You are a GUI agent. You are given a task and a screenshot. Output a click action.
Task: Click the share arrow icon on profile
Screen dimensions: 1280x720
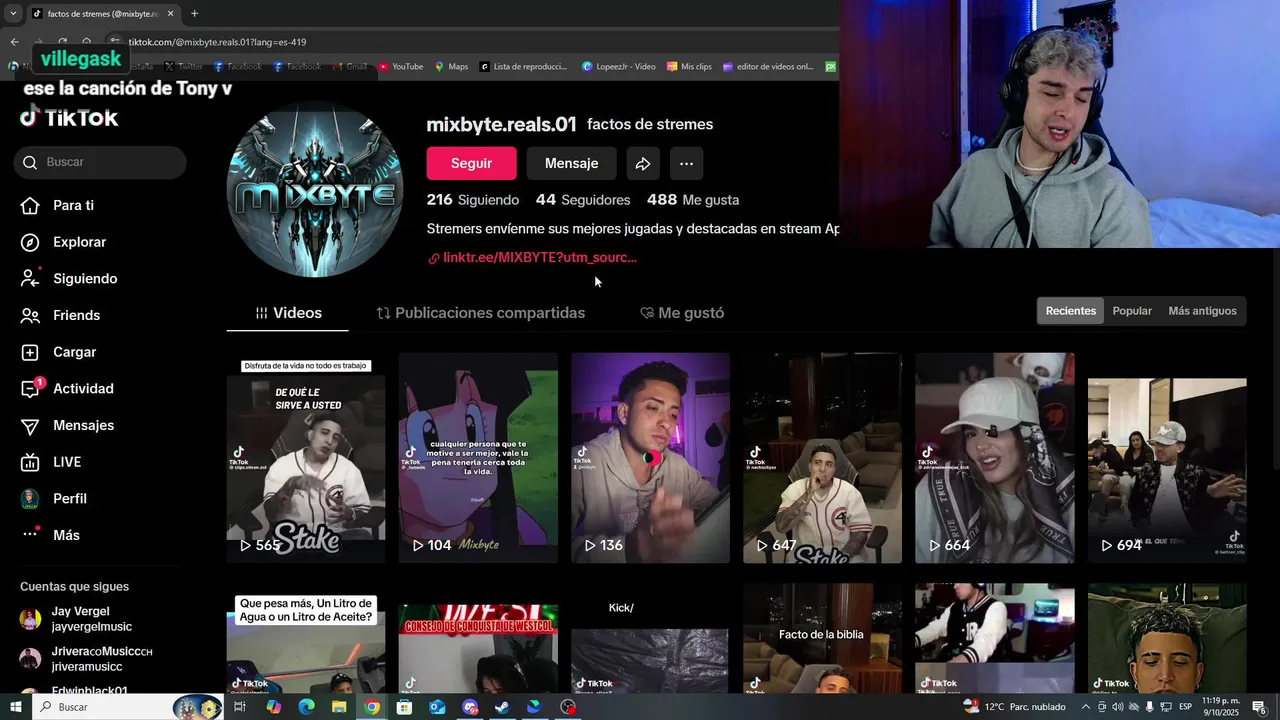[x=643, y=163]
